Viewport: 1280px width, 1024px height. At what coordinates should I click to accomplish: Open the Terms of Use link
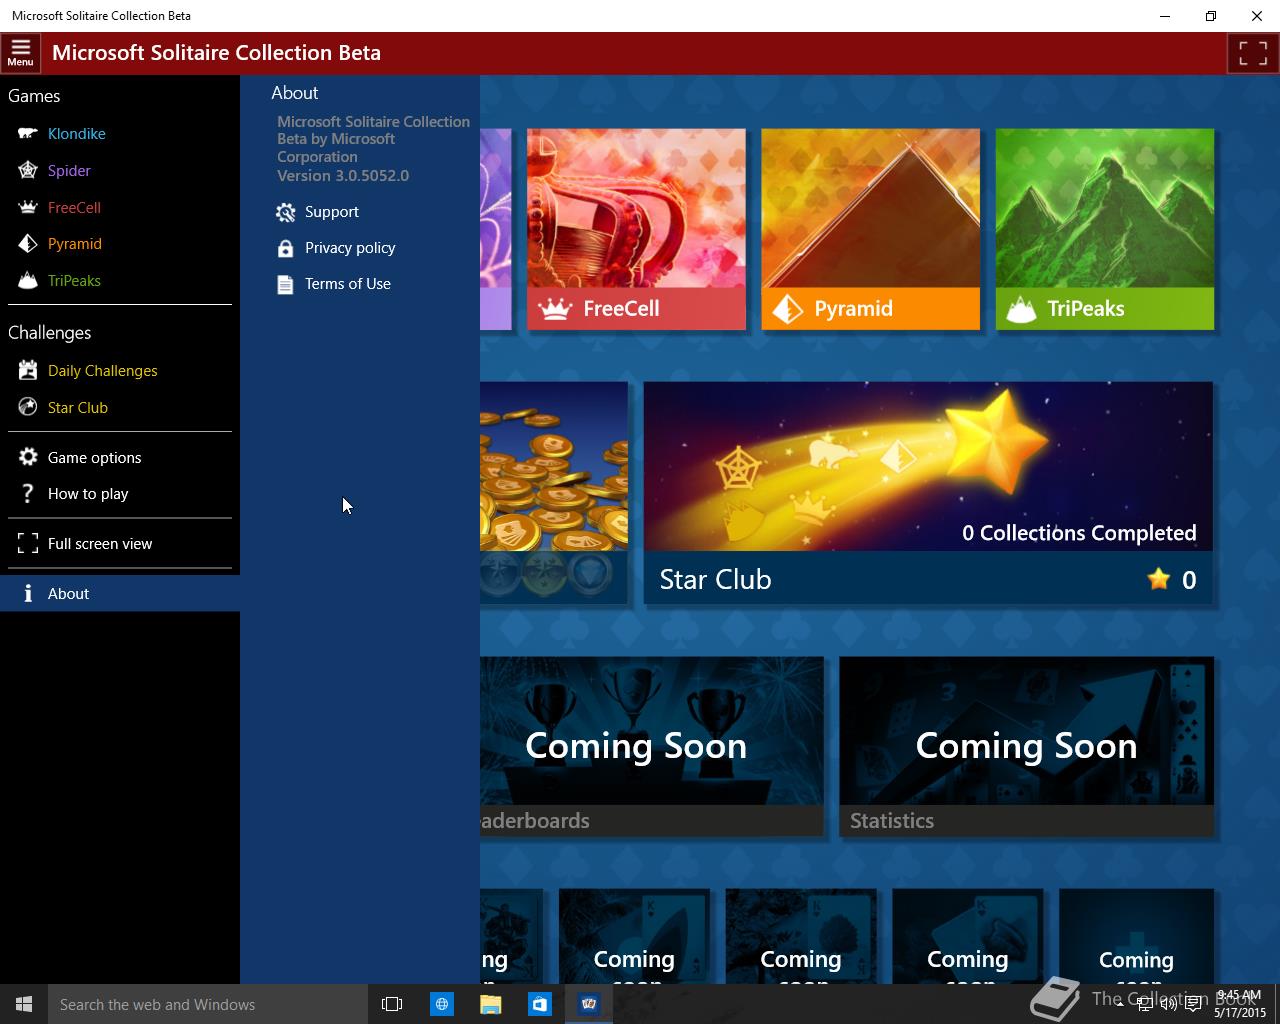[x=348, y=284]
